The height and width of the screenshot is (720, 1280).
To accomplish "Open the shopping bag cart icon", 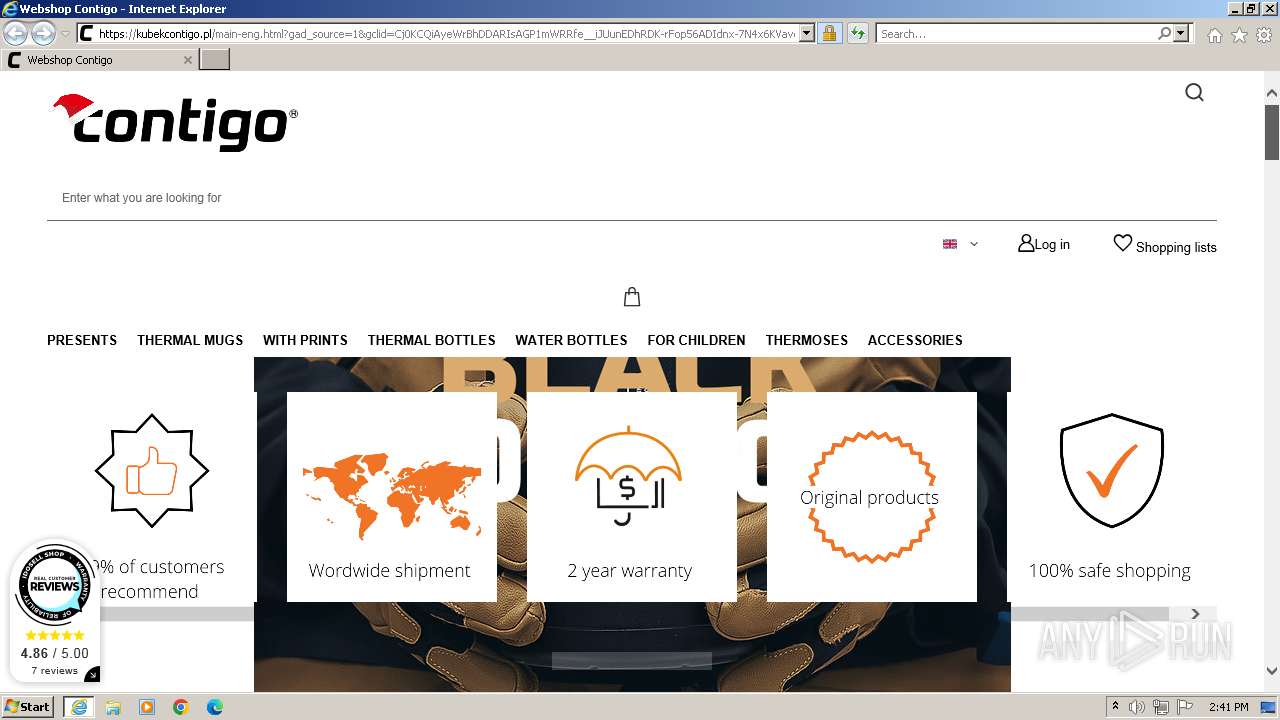I will (x=632, y=297).
